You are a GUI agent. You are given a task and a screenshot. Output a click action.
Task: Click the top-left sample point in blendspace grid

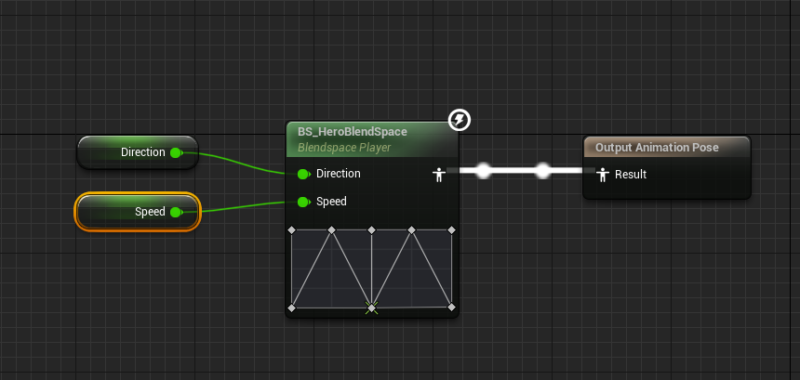291,231
